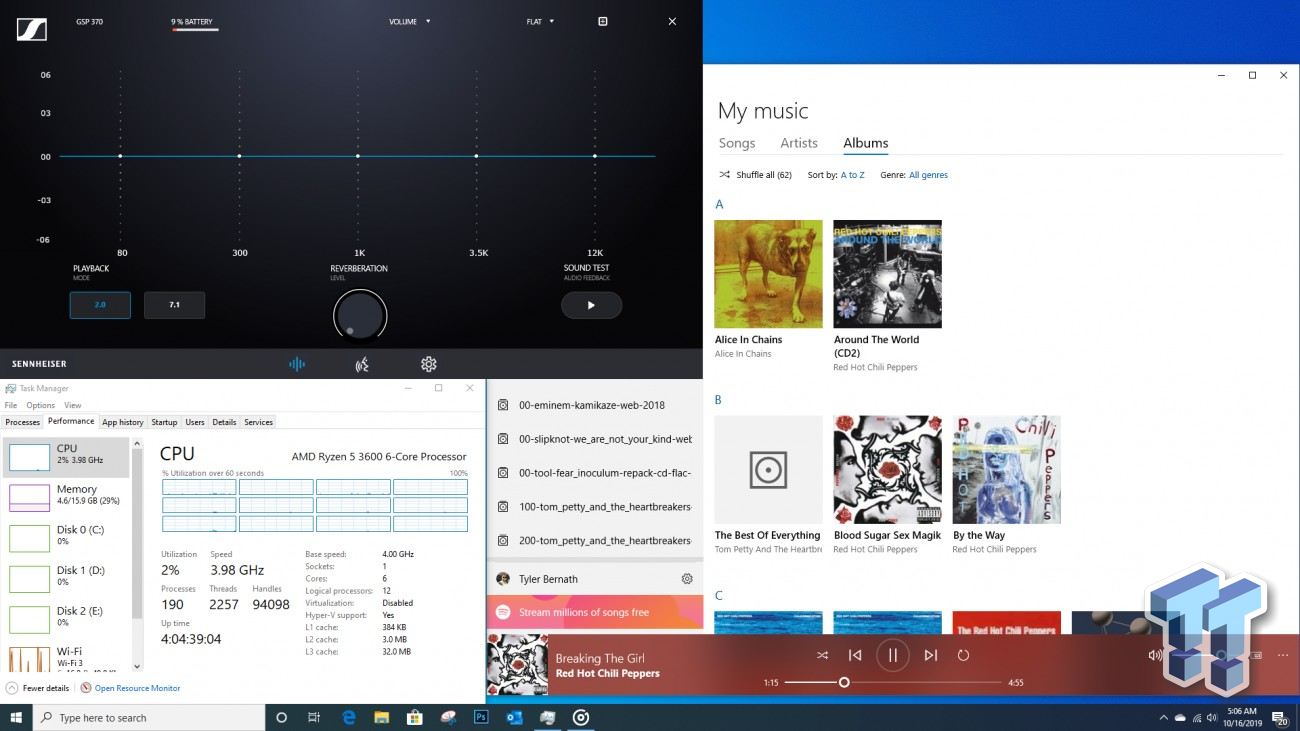Image resolution: width=1300 pixels, height=731 pixels.
Task: Open Sennheiser microphone voice settings tab
Action: [x=362, y=364]
